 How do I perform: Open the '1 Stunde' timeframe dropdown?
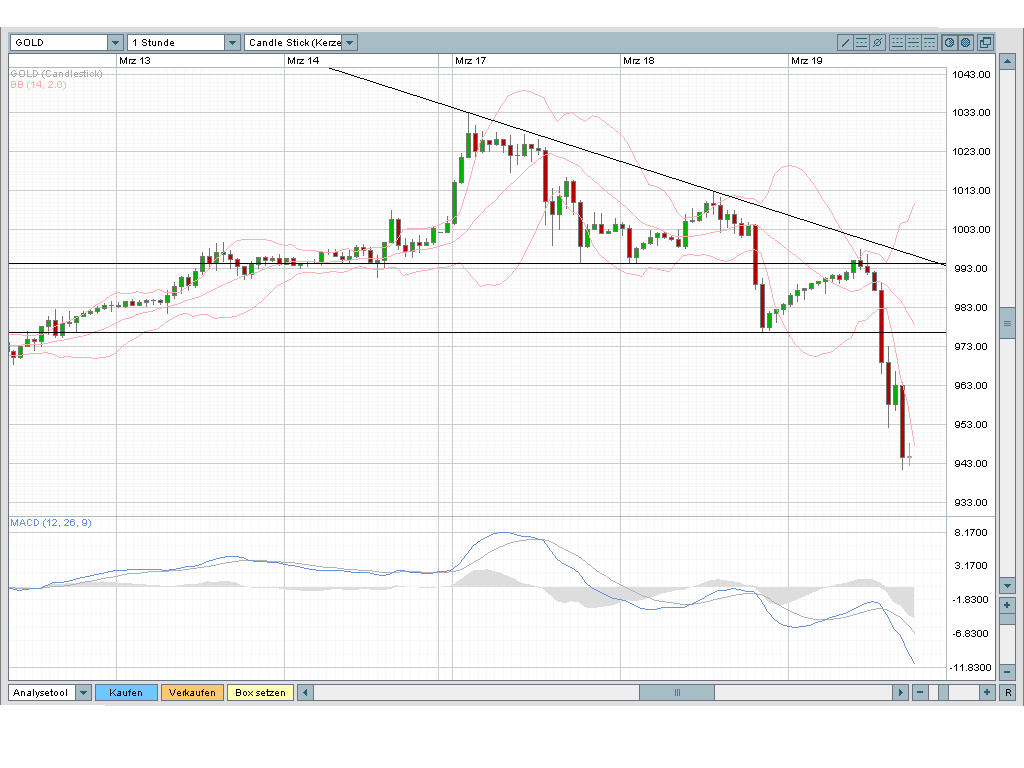(232, 43)
